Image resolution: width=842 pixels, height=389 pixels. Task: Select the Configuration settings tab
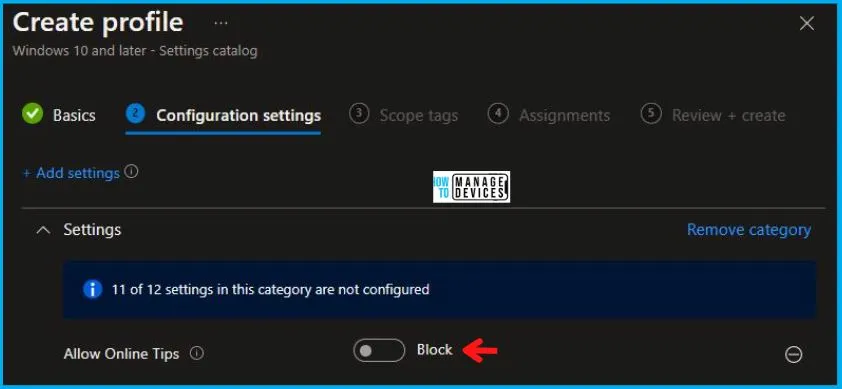pos(238,116)
